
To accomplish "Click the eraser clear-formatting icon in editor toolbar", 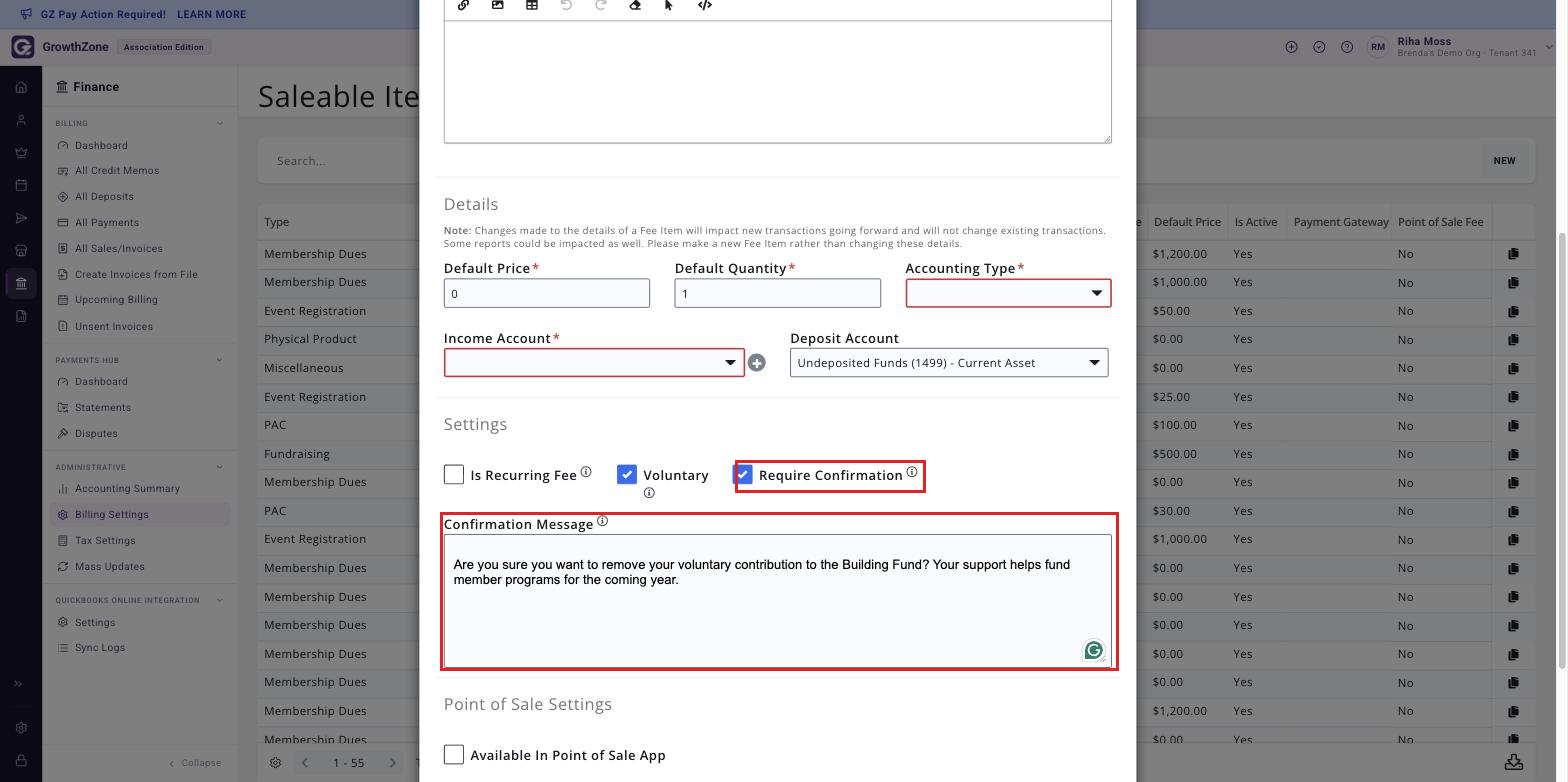I will (x=635, y=5).
